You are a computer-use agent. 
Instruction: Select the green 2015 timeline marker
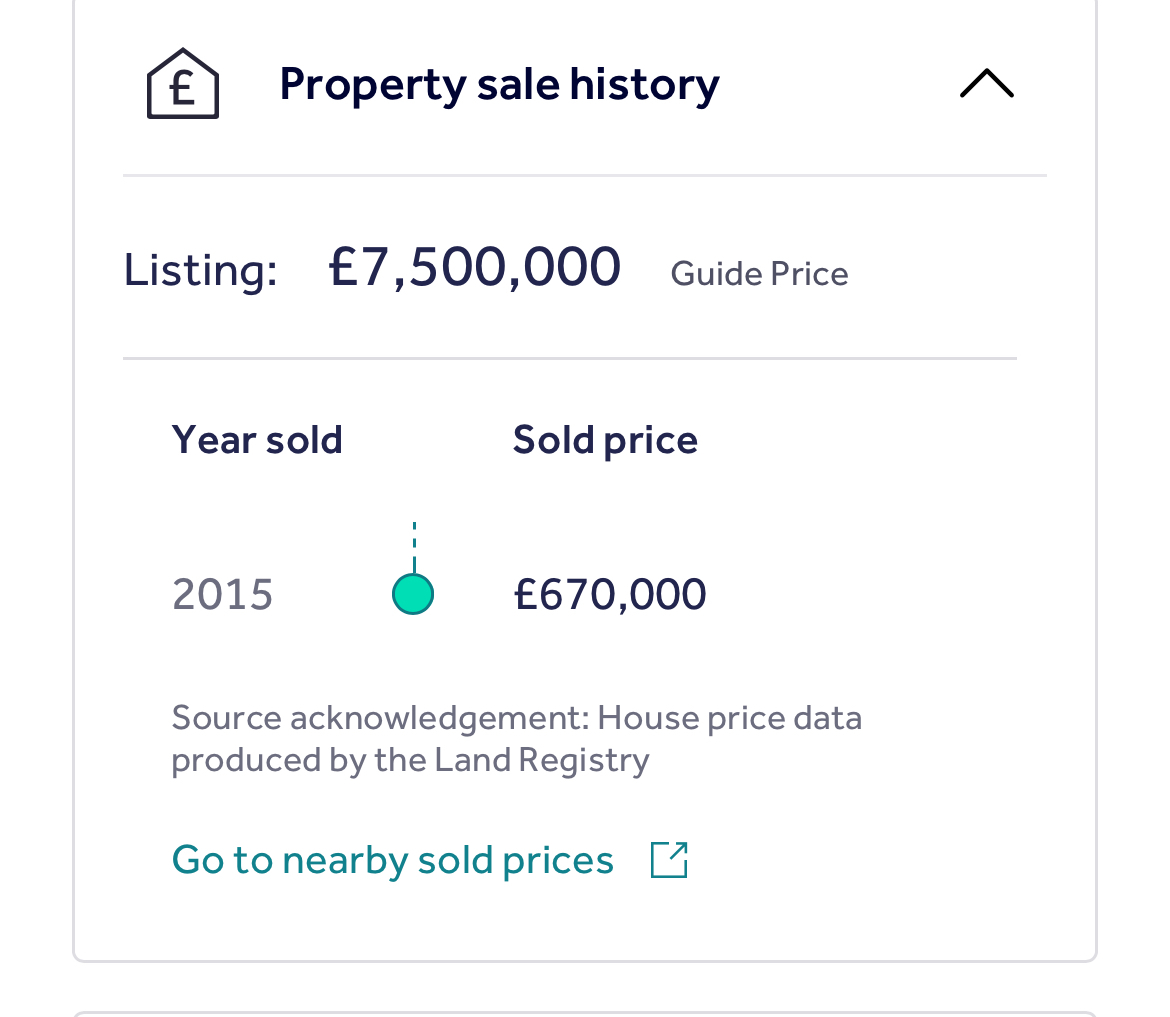coord(413,594)
